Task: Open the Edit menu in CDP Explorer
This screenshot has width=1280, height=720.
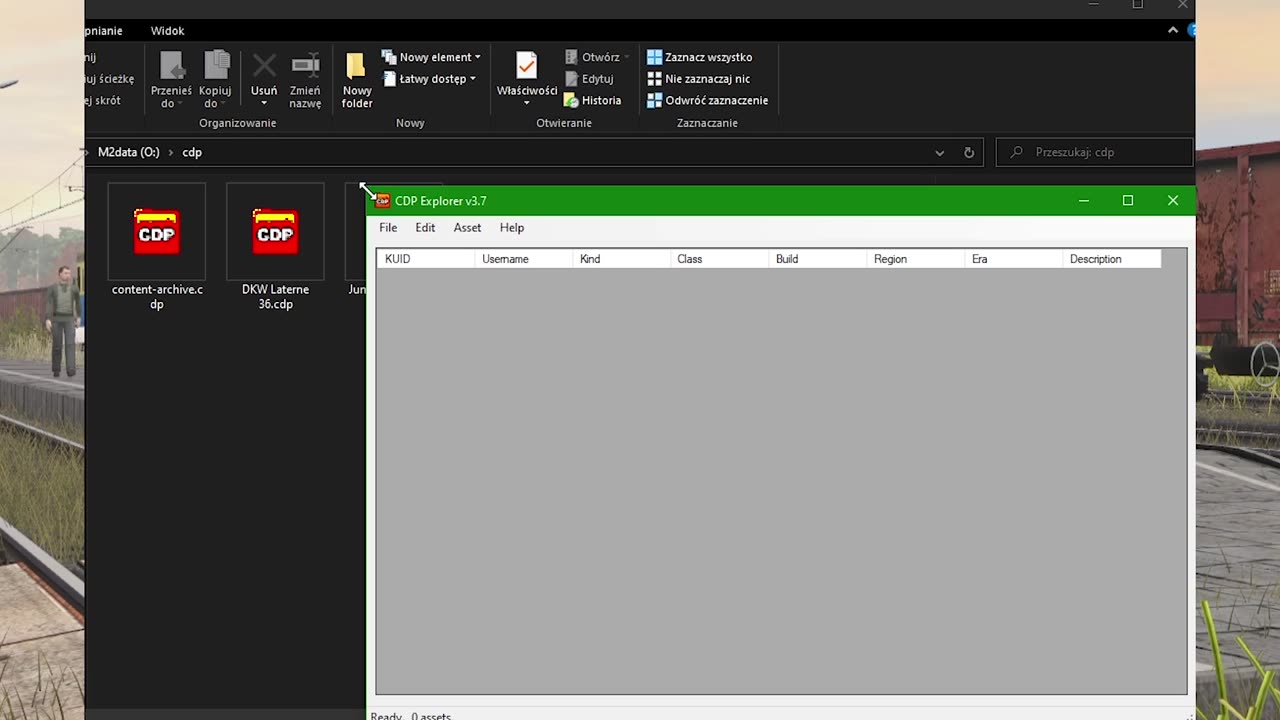Action: pos(425,228)
